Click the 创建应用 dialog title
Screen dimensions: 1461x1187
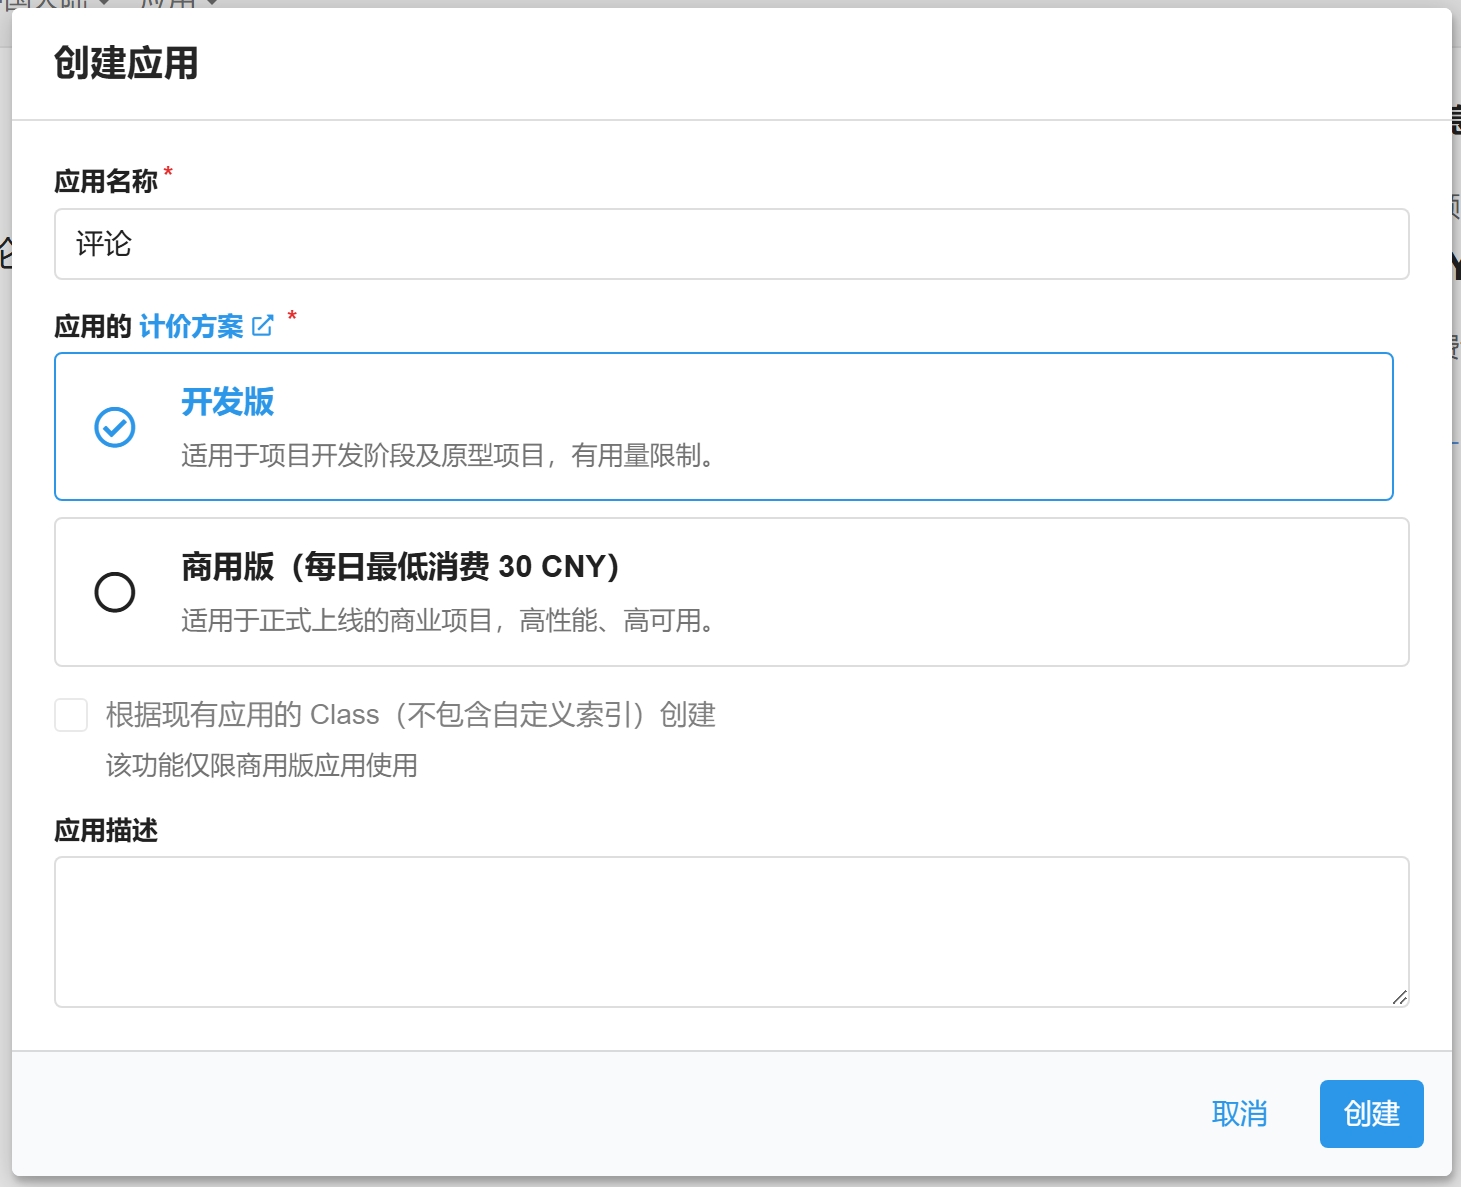(x=126, y=64)
